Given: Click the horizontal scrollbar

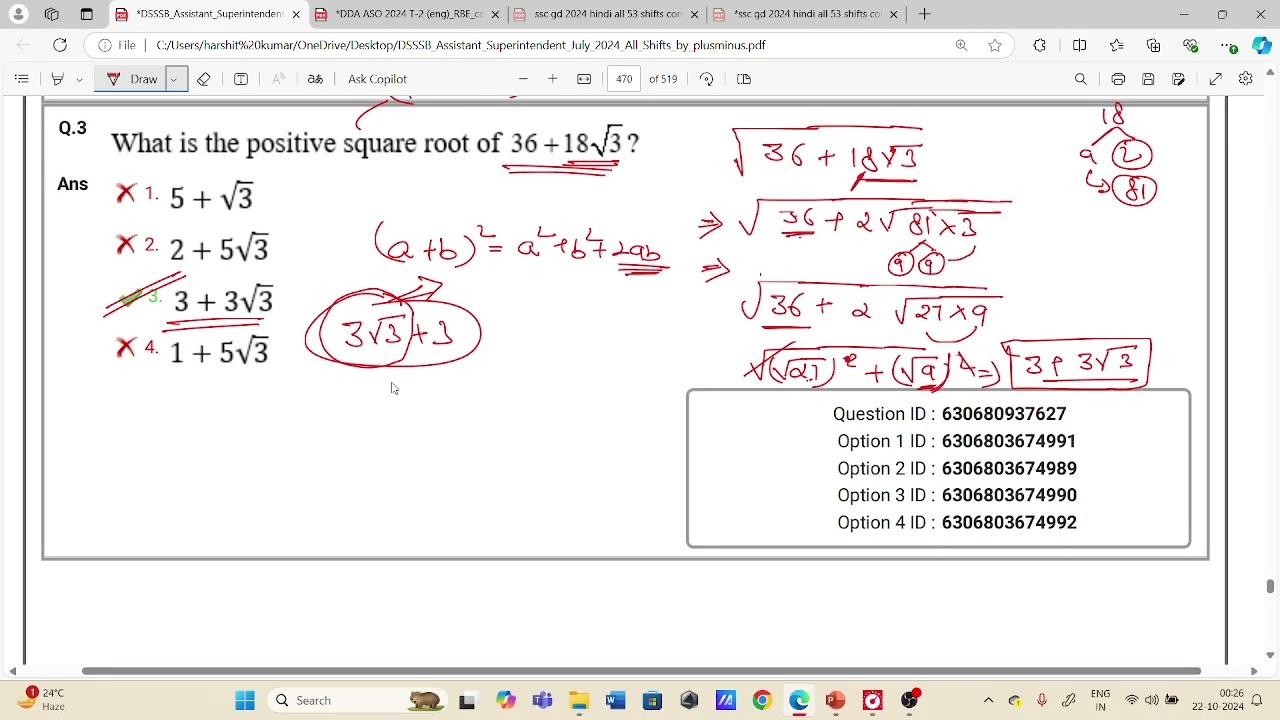Looking at the screenshot, I should [x=641, y=671].
